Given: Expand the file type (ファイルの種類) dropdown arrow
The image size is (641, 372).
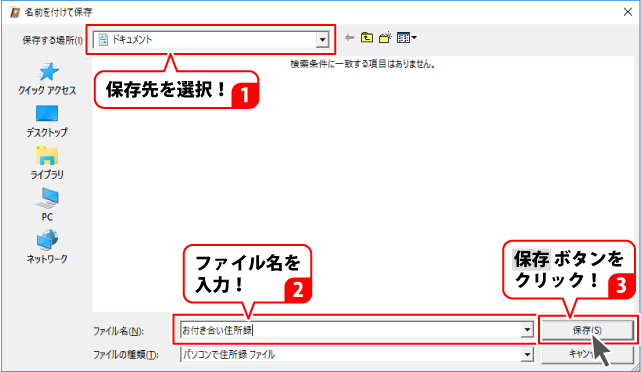Looking at the screenshot, I should 527,354.
